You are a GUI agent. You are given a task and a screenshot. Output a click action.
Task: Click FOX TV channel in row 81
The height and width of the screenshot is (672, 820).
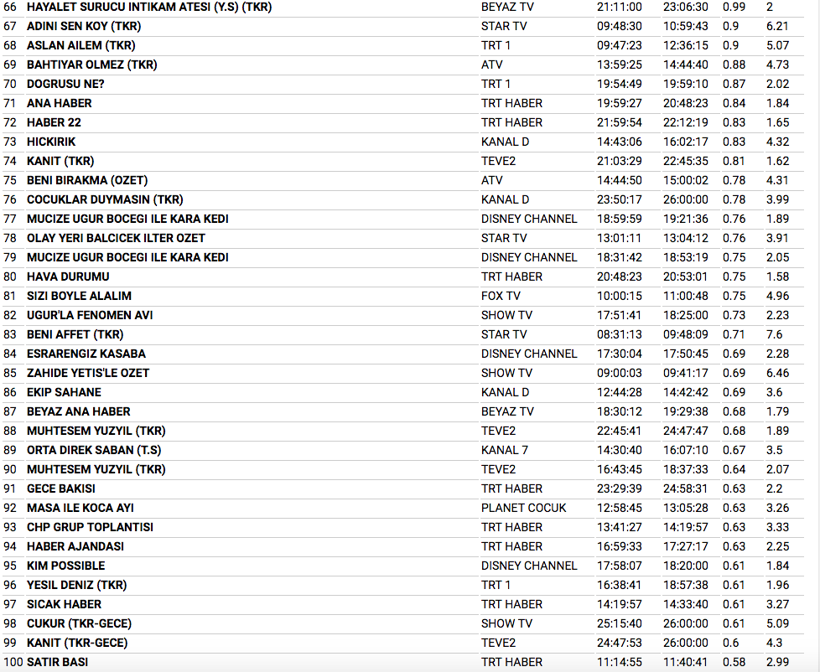(x=500, y=296)
